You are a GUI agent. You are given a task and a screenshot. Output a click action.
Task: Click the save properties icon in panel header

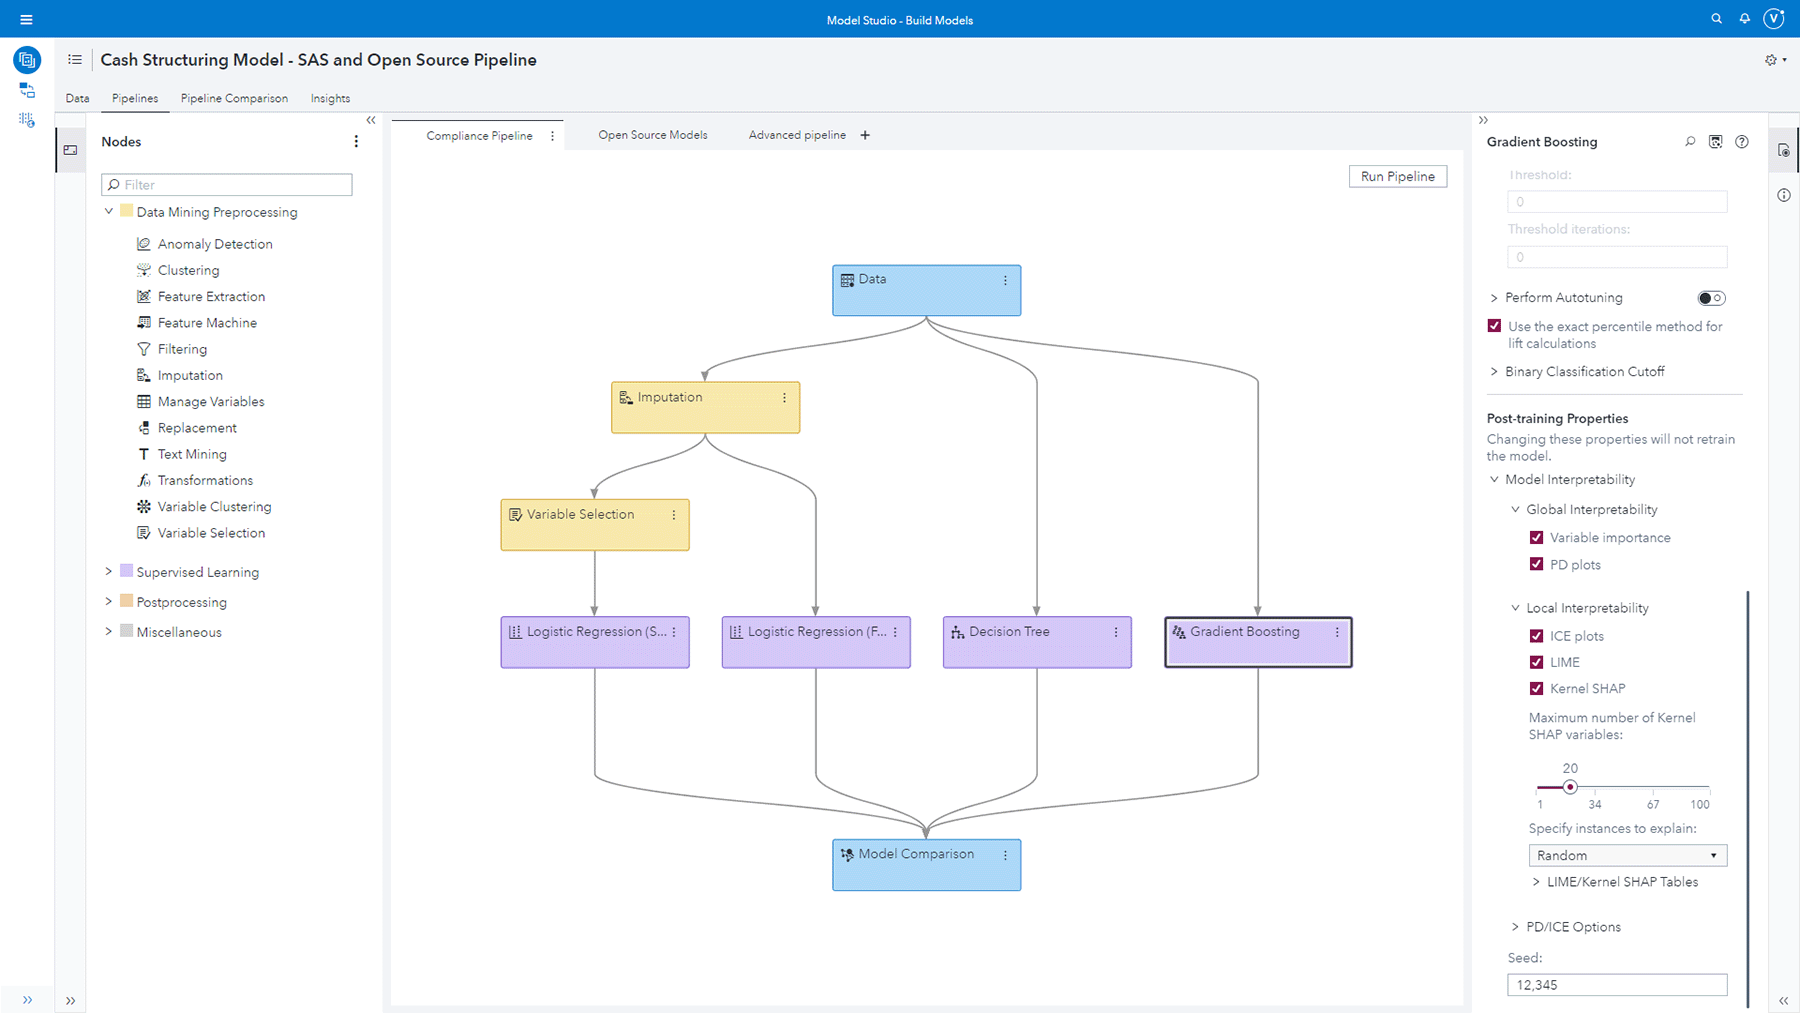click(1716, 142)
